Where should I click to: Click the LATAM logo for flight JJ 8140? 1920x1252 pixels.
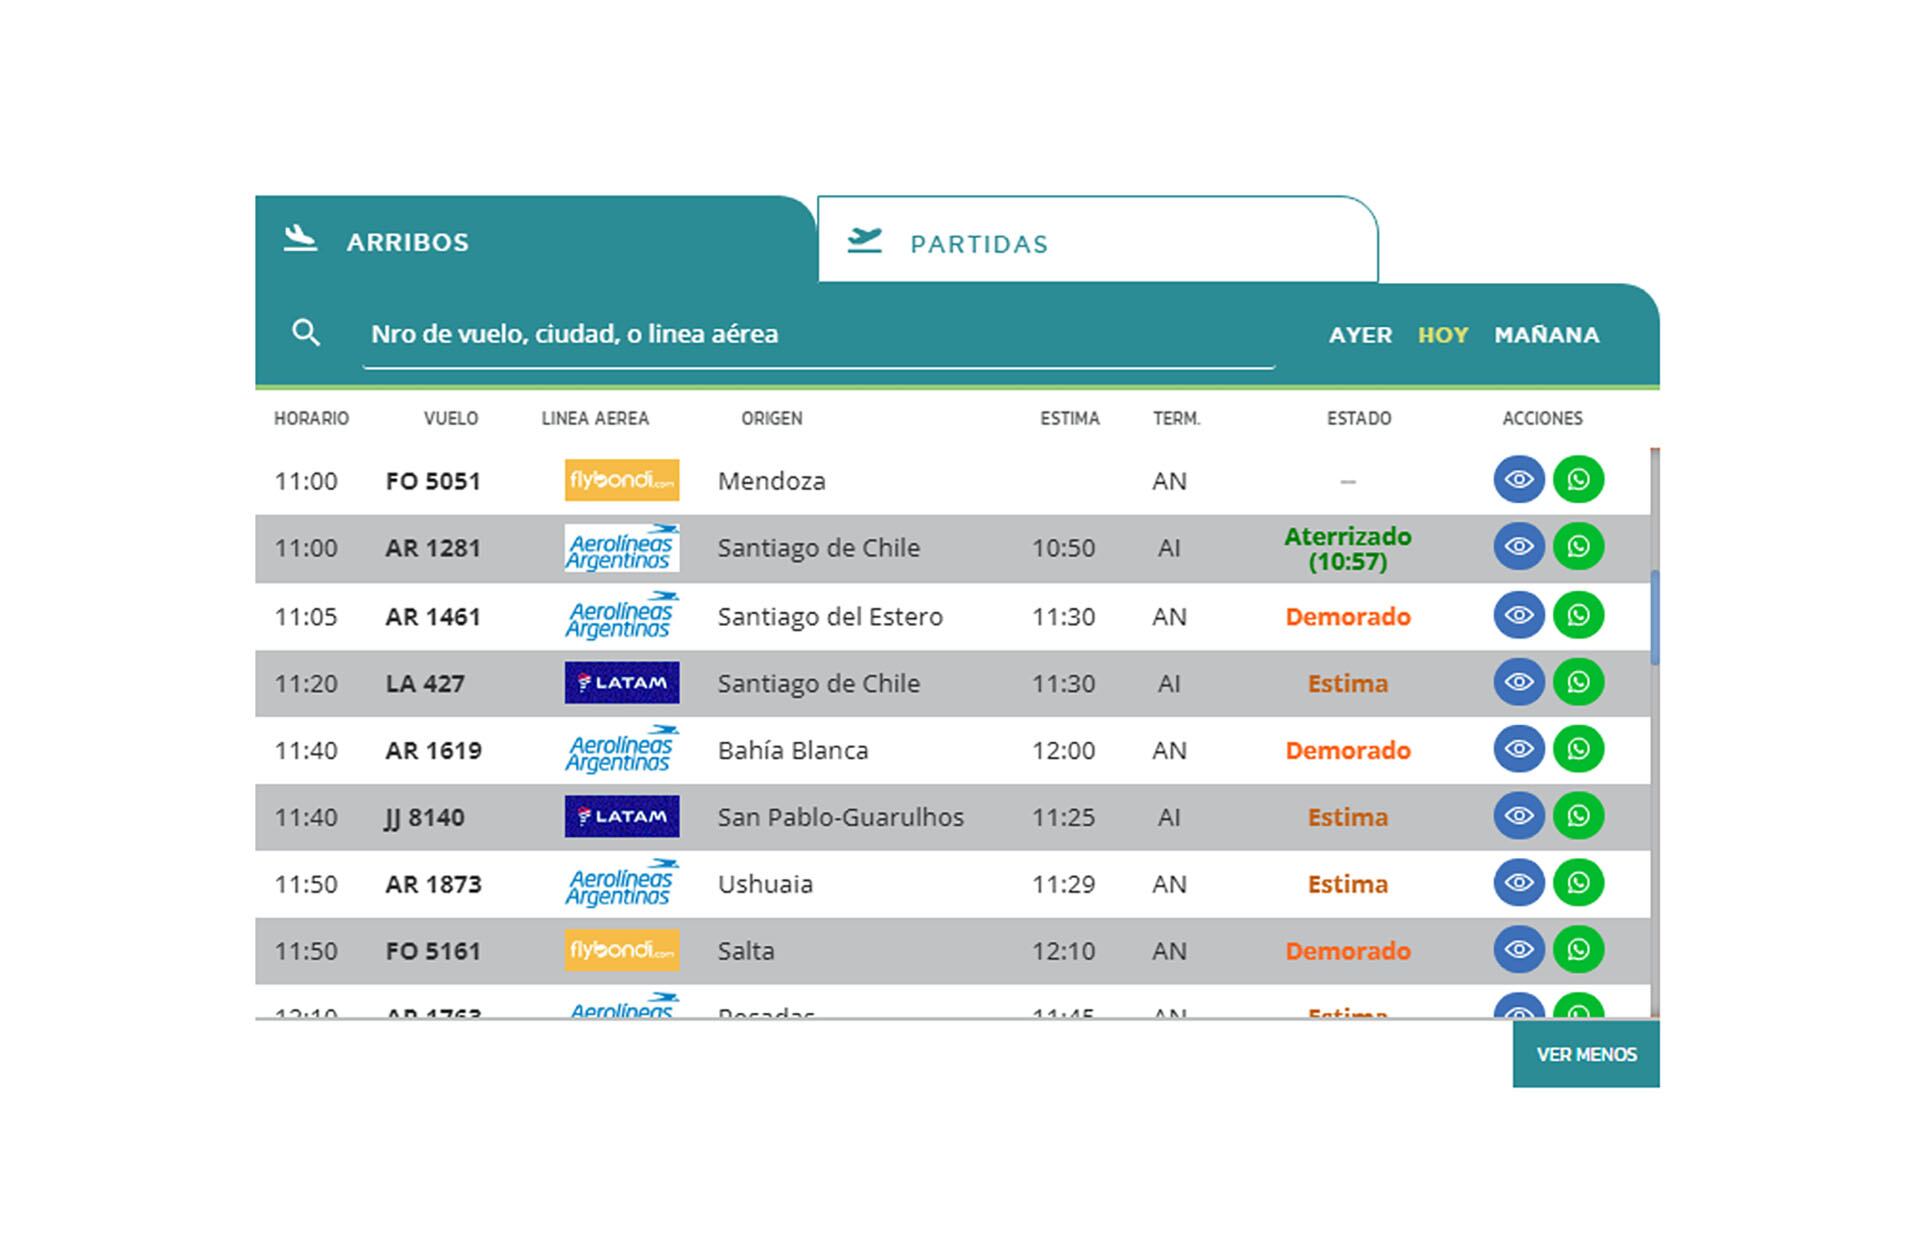click(621, 816)
